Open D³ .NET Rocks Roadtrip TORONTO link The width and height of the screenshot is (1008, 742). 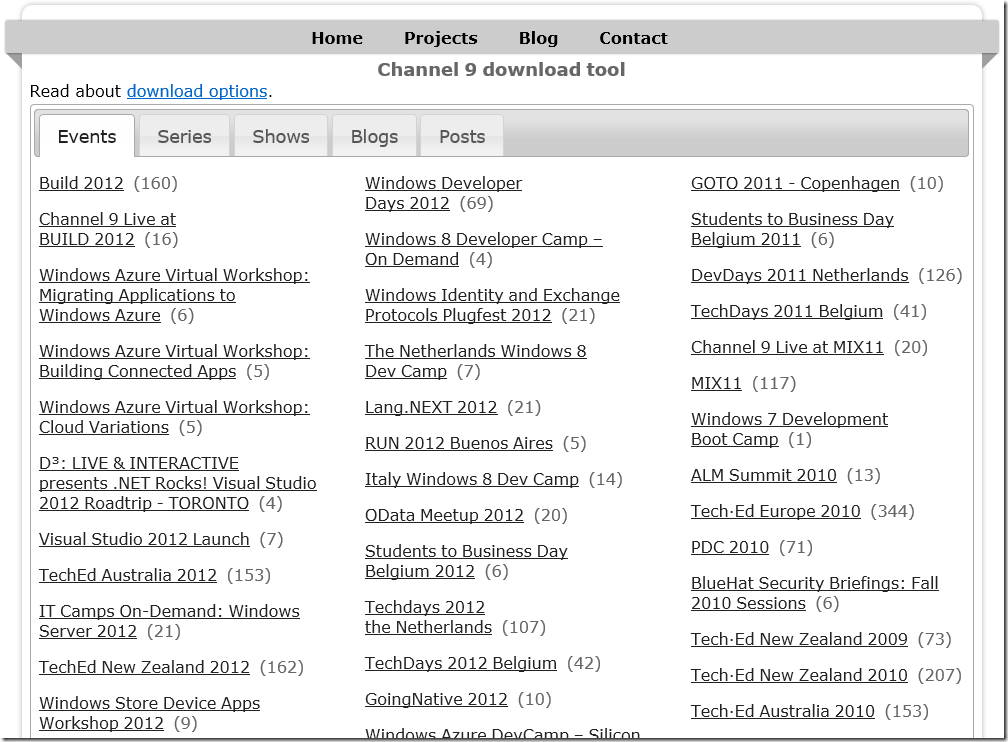click(x=177, y=484)
